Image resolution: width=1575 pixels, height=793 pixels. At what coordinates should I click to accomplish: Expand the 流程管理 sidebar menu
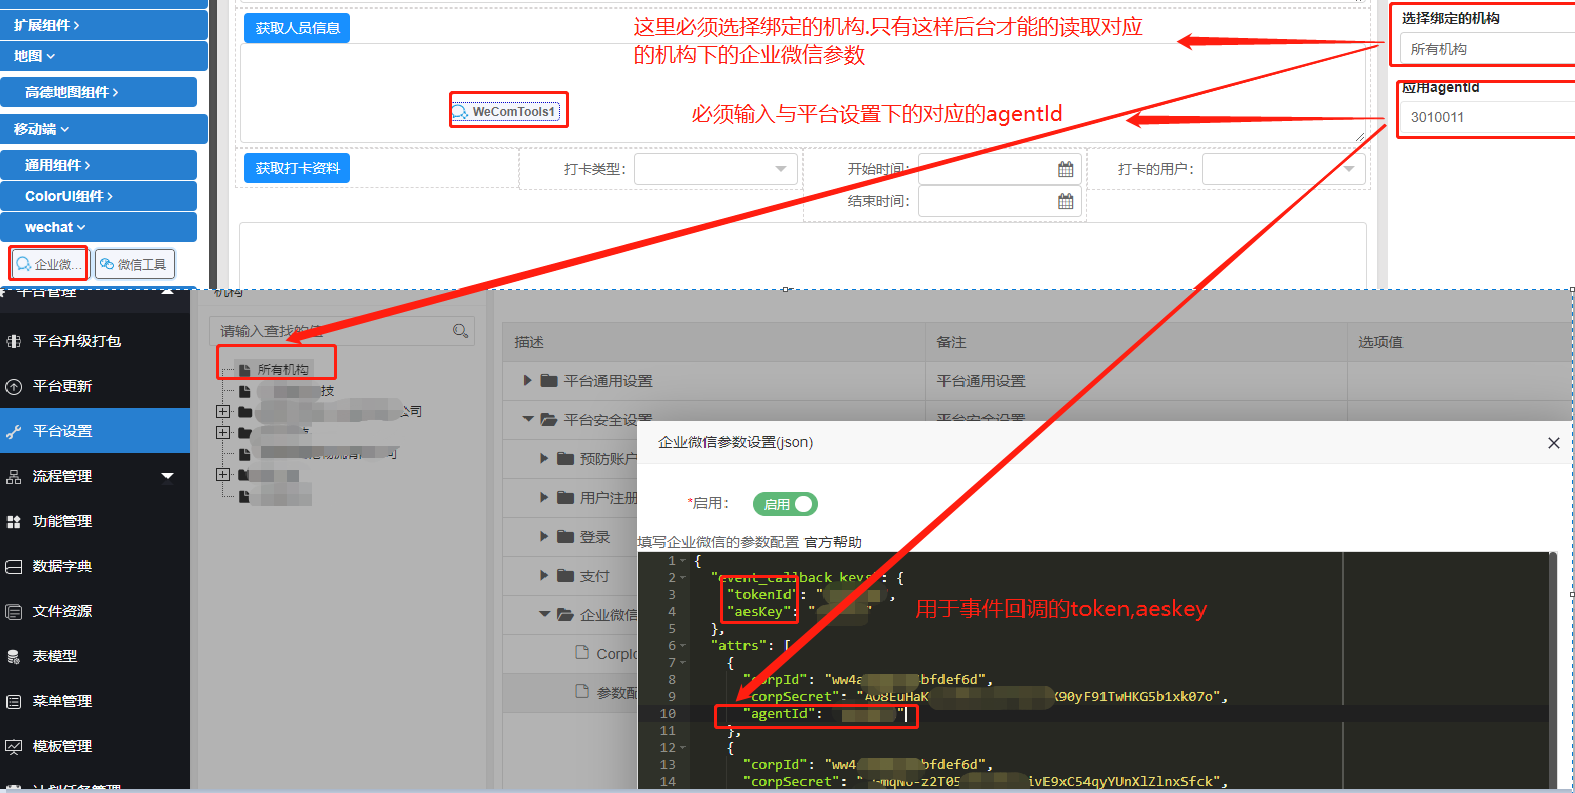pyautogui.click(x=167, y=476)
